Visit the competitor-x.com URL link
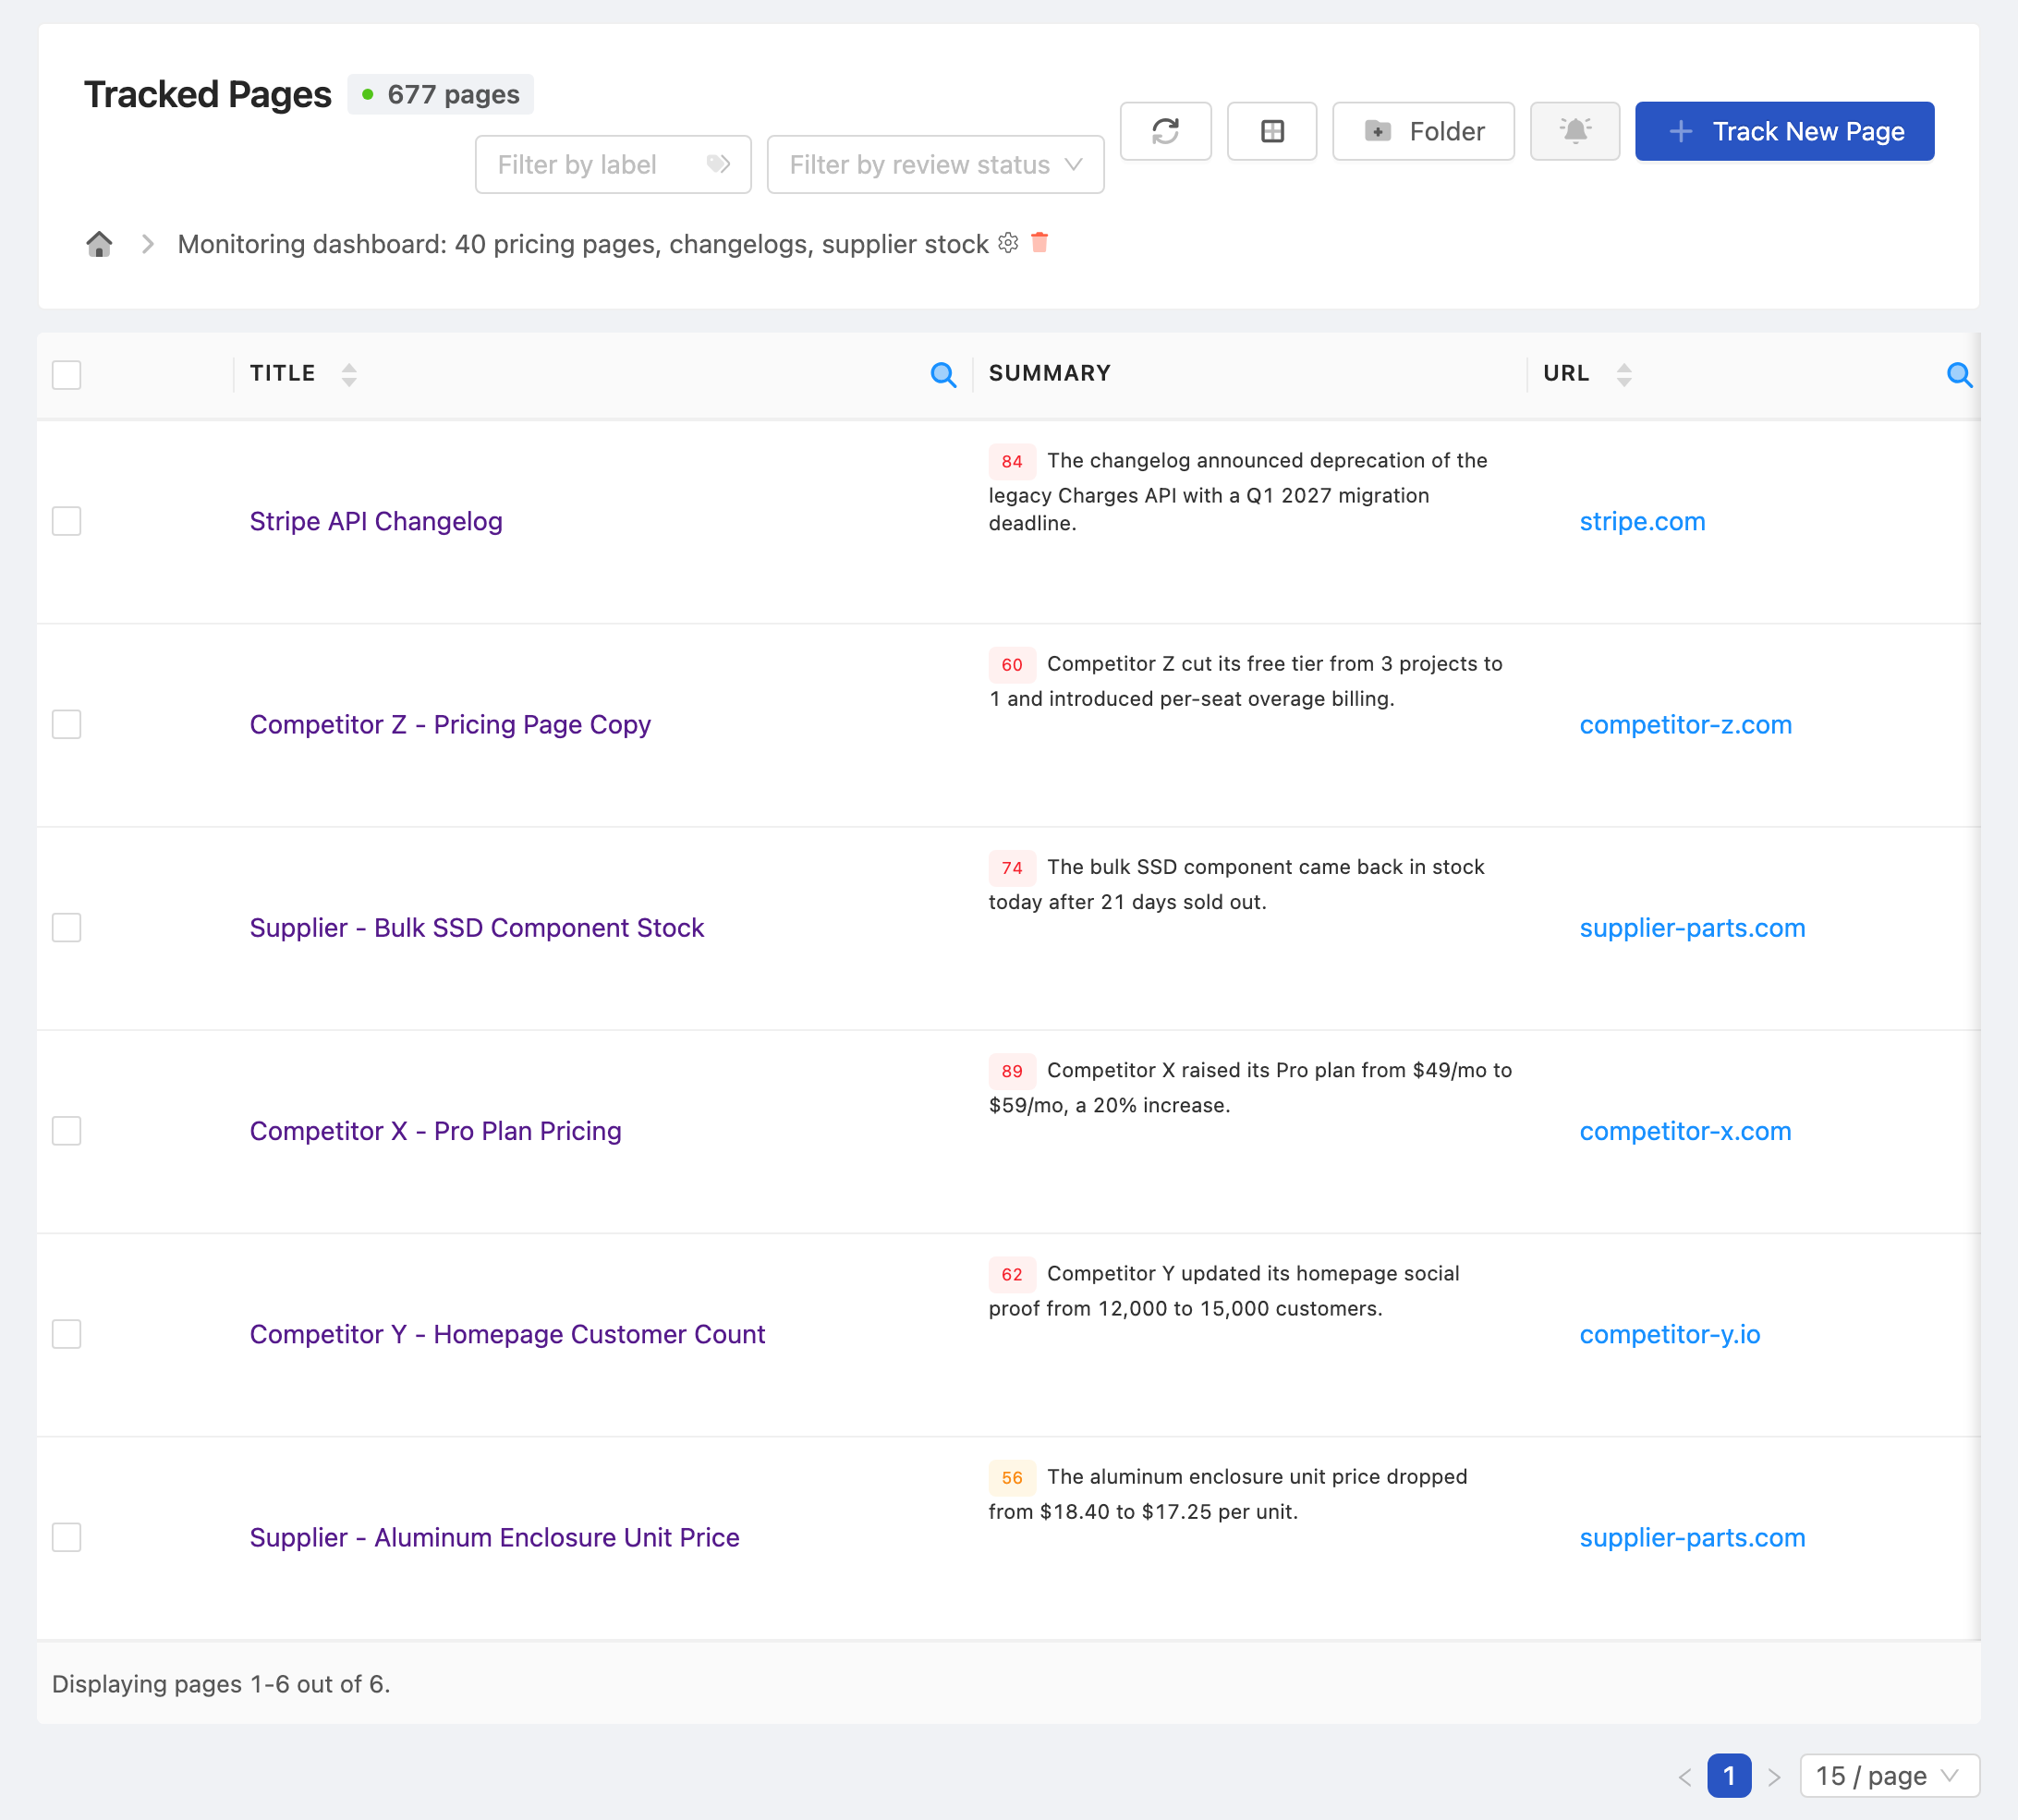Screen dimensions: 2018x1820 pyautogui.click(x=1685, y=1130)
